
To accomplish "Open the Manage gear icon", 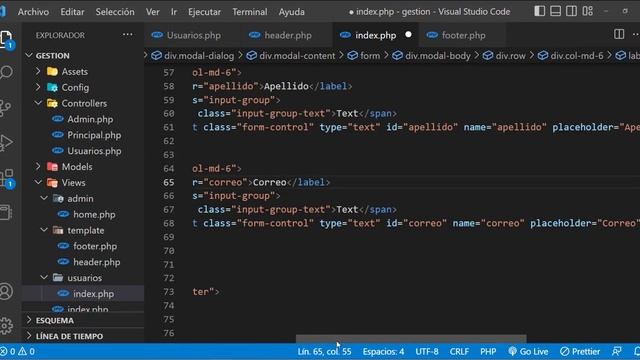I will click(6, 326).
